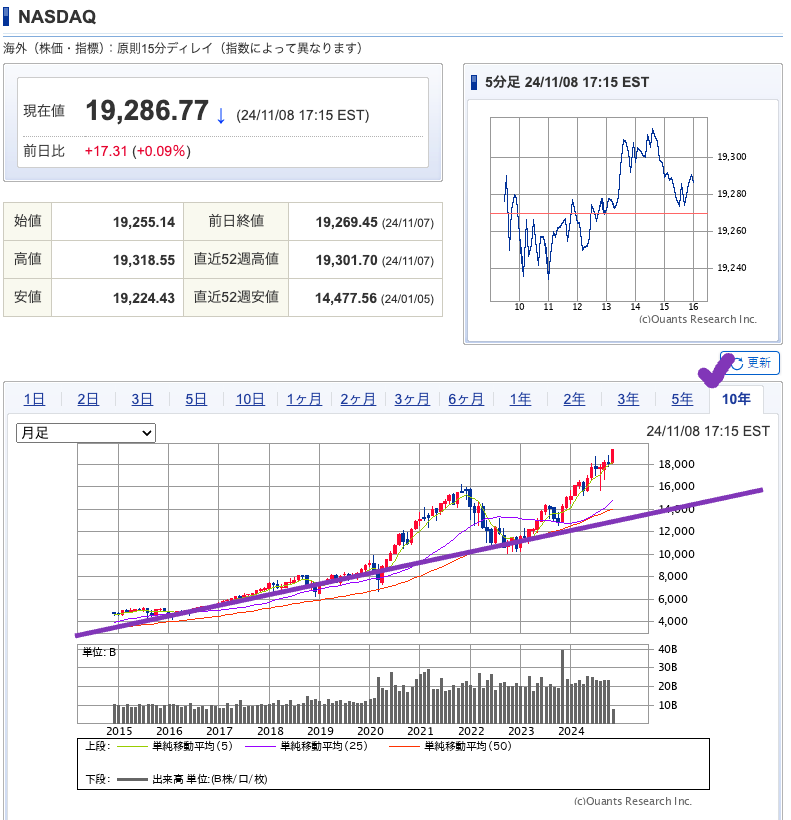Click the 52-week low 14,477.56
Viewport: 791px width, 820px height.
(x=346, y=298)
